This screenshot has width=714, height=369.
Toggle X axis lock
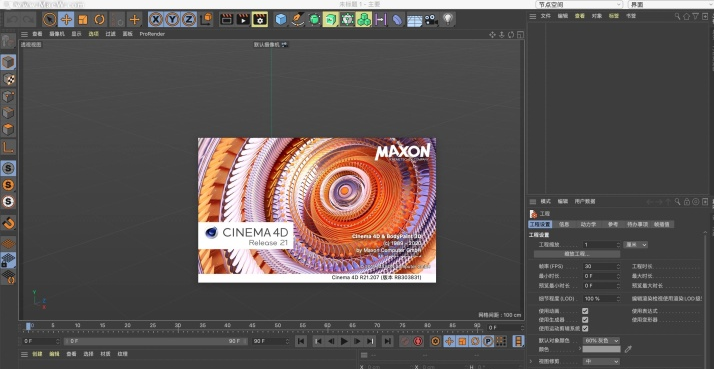pos(156,20)
